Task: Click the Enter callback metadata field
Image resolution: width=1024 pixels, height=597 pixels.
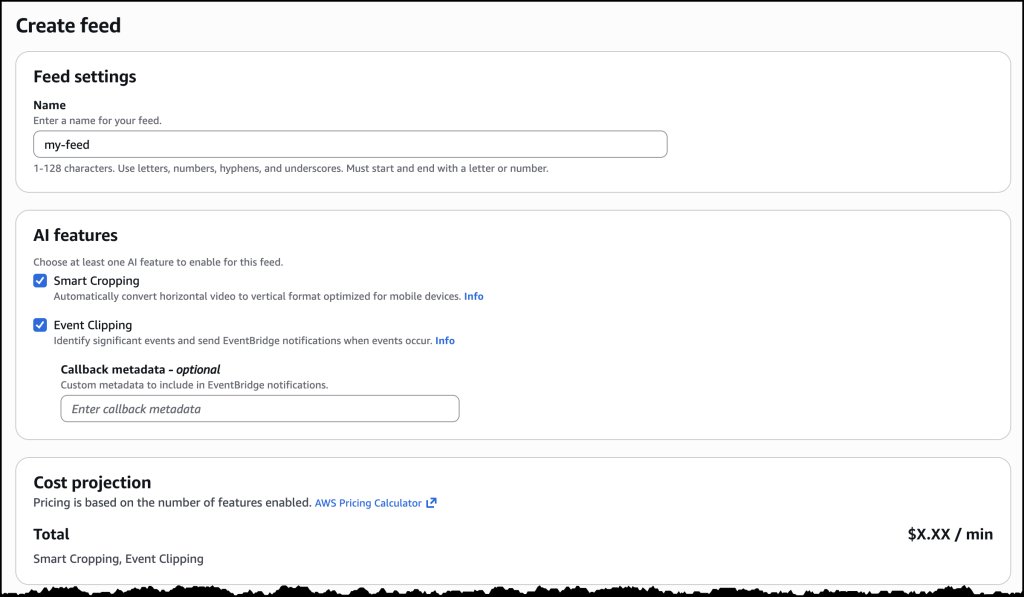Action: [x=260, y=408]
